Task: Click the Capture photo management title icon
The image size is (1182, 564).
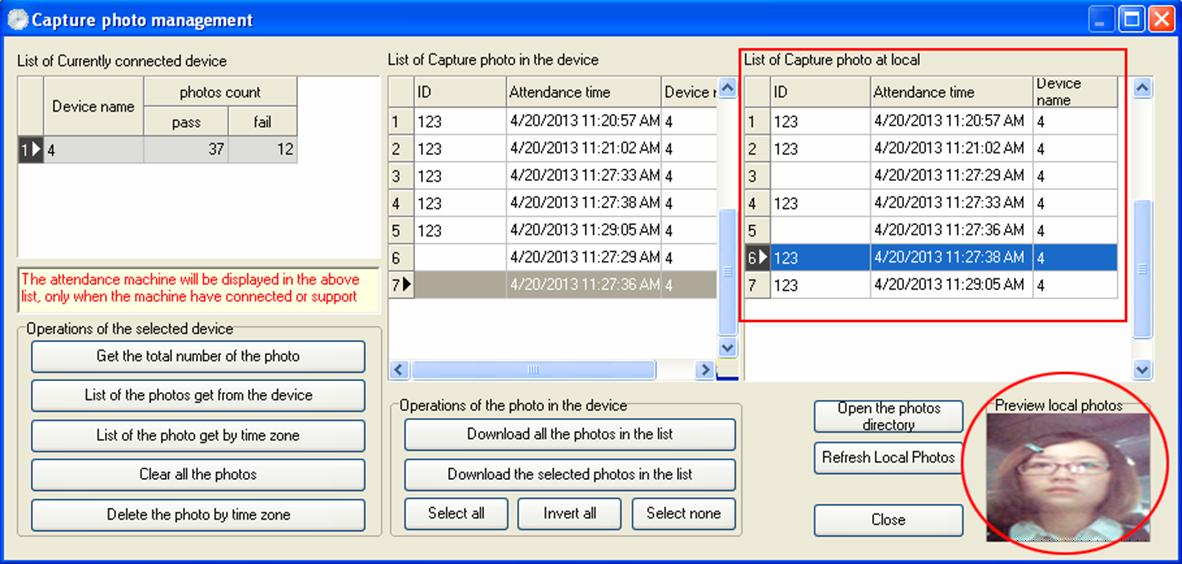Action: tap(17, 20)
